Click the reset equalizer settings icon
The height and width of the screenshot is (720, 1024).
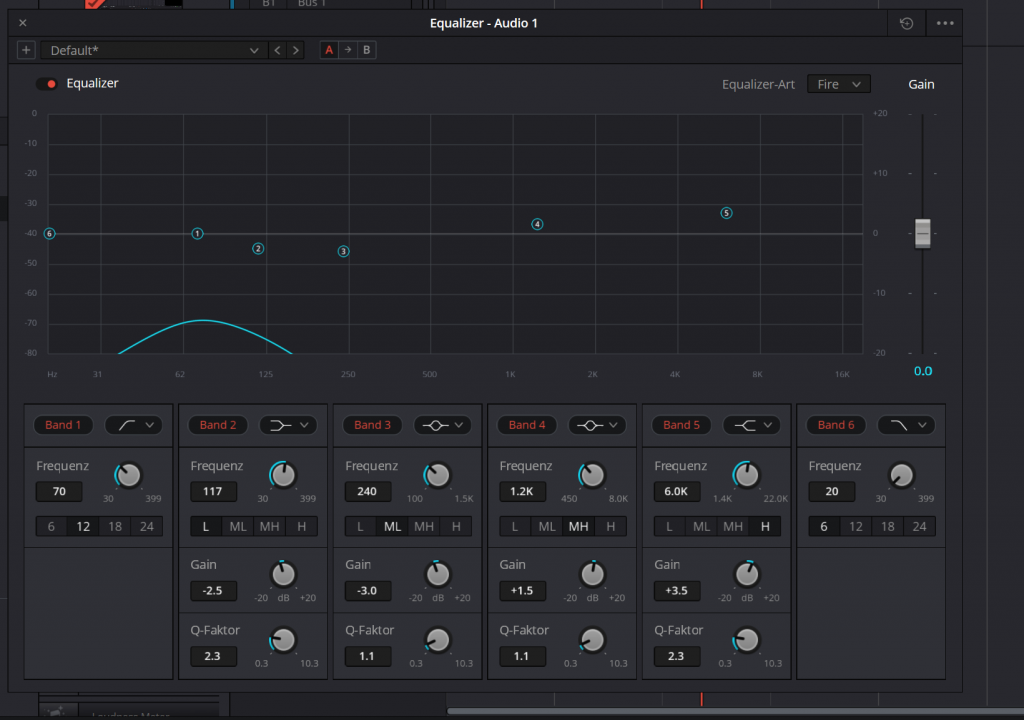906,23
